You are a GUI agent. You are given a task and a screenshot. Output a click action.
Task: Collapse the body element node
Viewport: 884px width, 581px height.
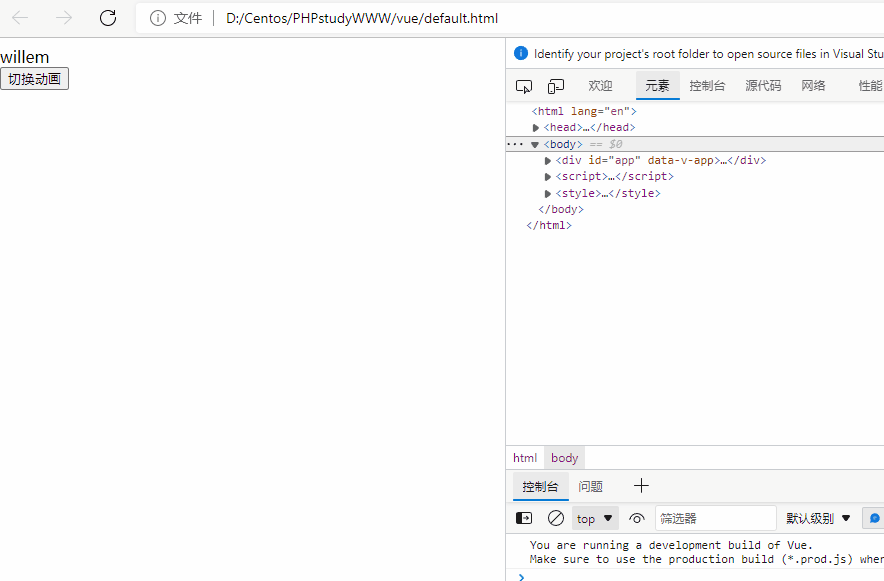tap(535, 145)
